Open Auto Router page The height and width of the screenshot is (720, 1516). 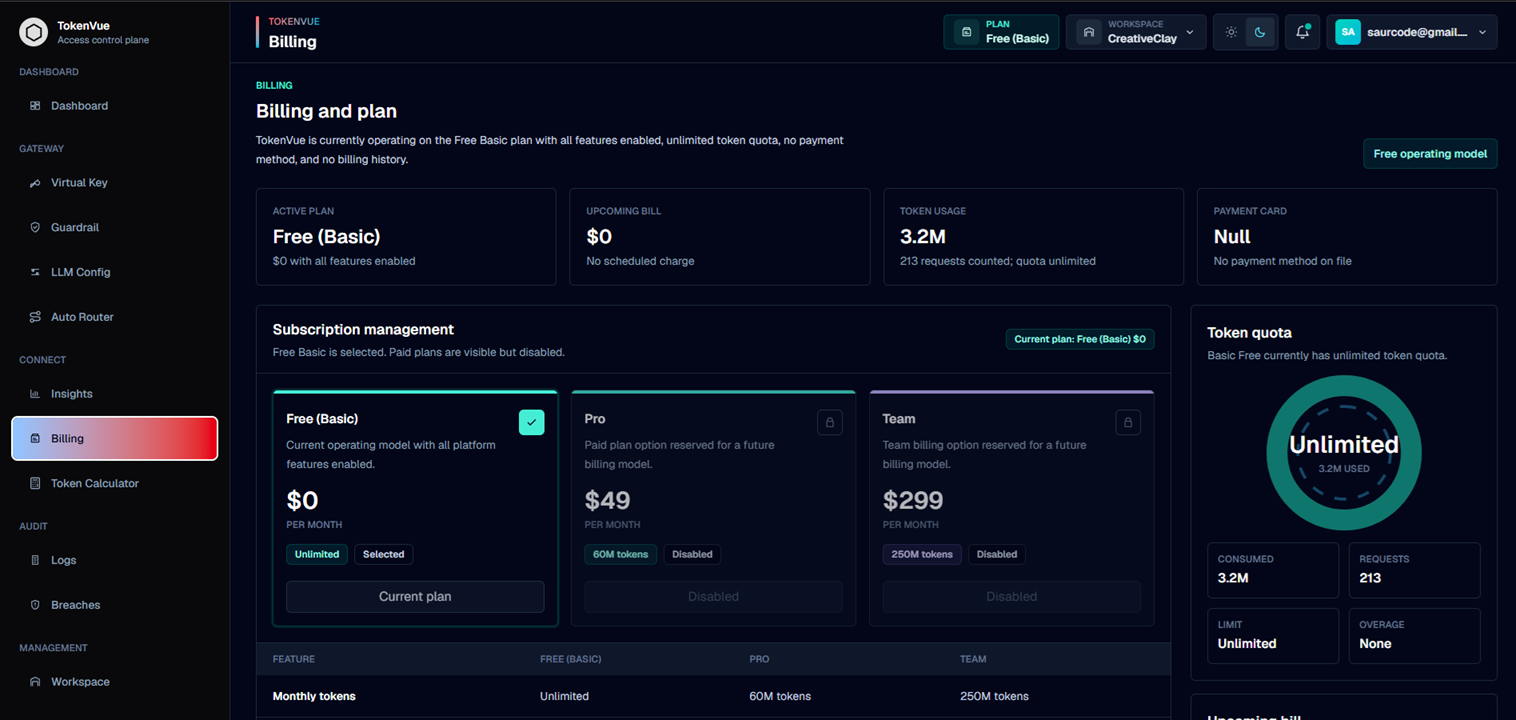coord(114,317)
